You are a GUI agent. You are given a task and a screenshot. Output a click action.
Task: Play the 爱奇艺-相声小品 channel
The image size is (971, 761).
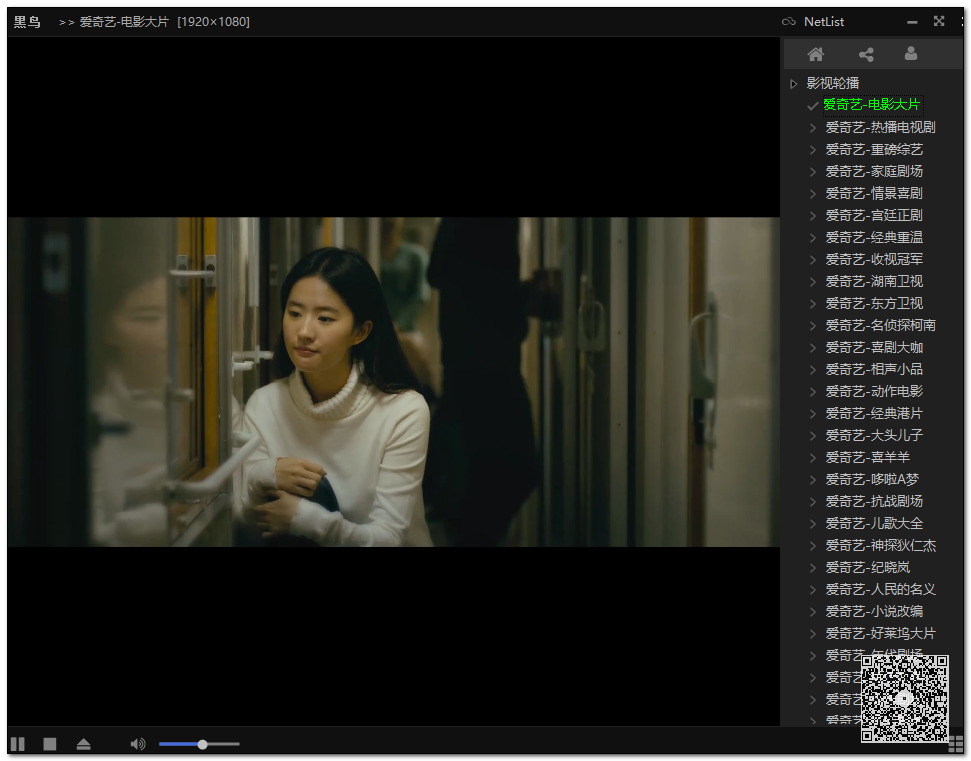[x=874, y=370]
